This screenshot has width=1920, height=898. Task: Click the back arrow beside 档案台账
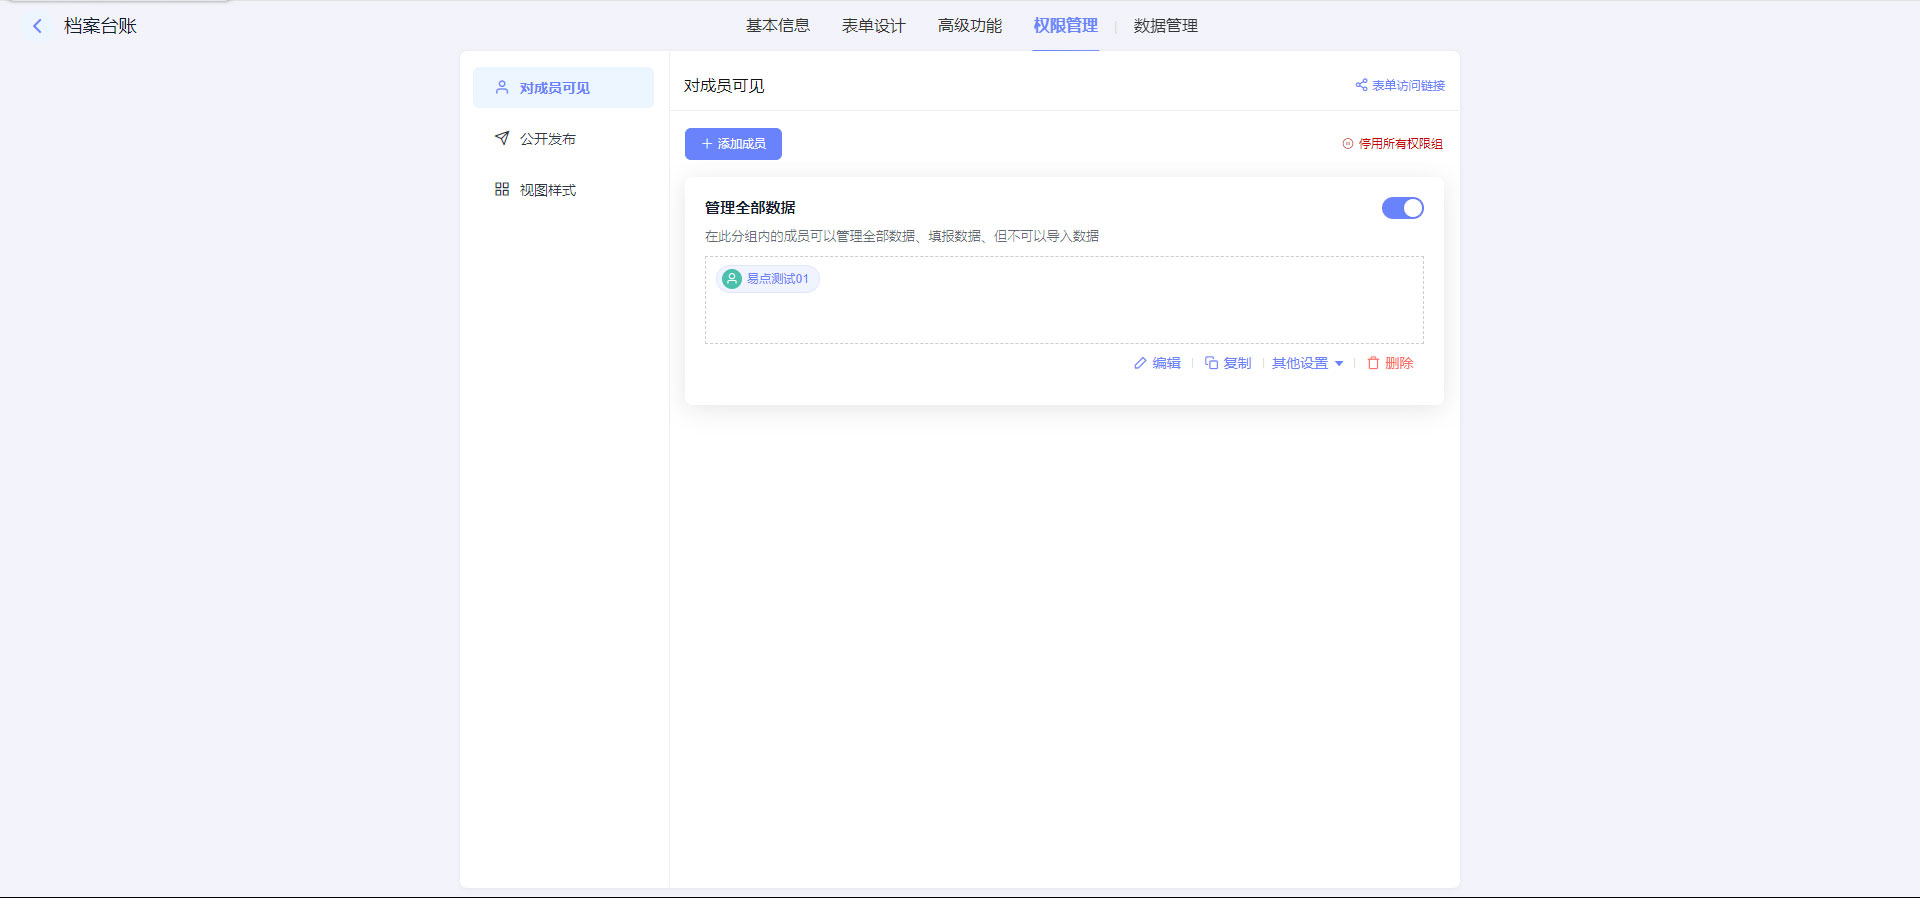tap(37, 26)
